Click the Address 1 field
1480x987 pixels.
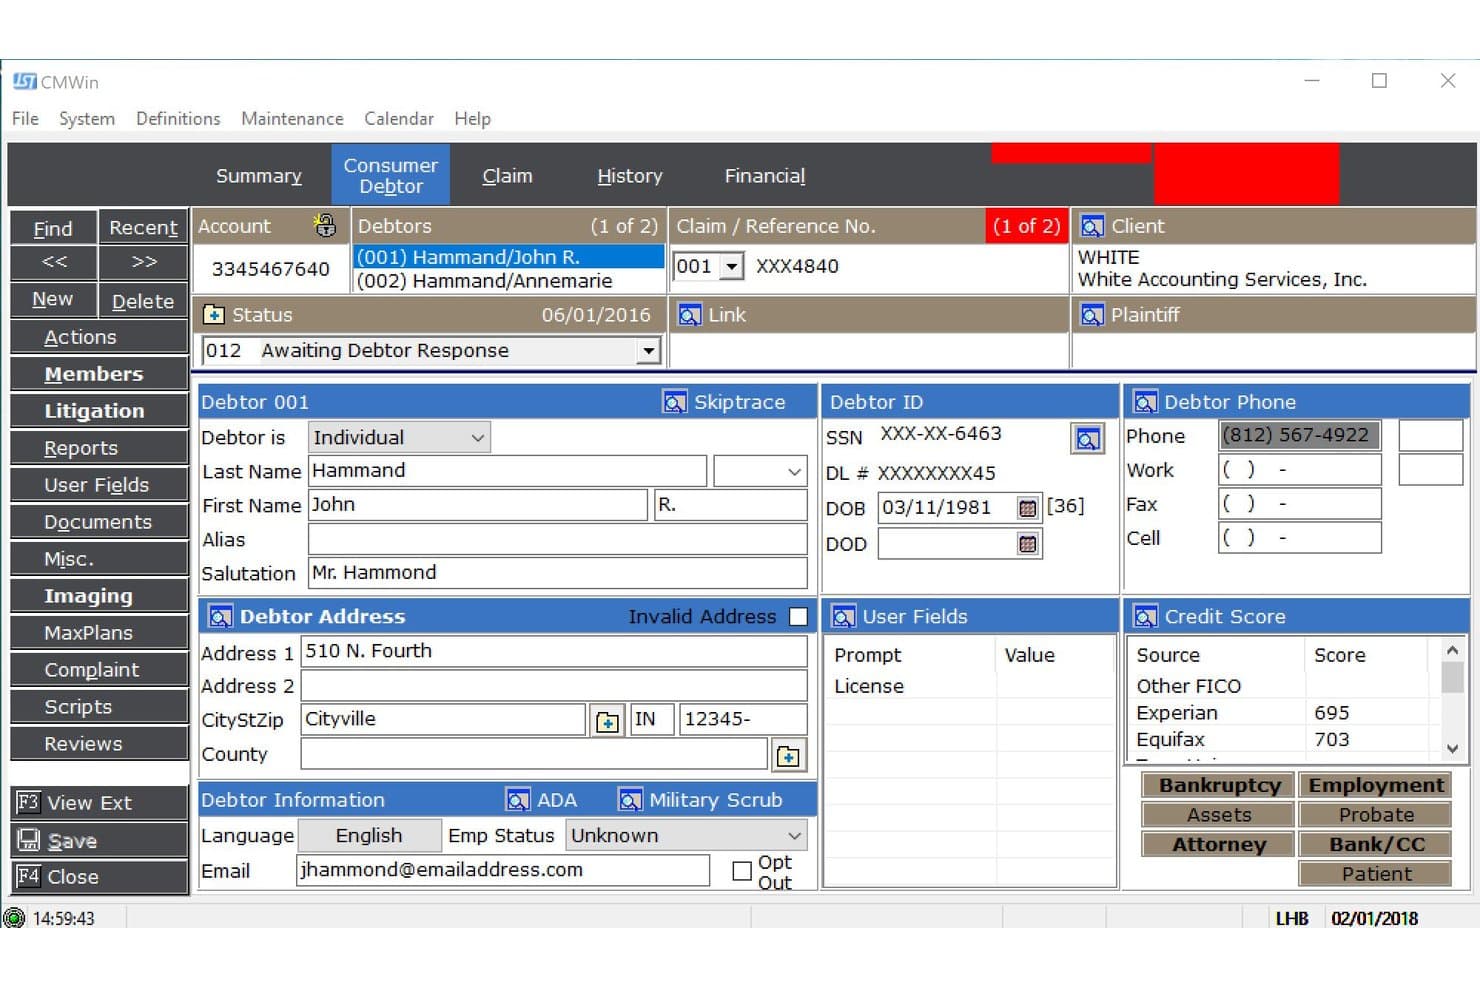pyautogui.click(x=554, y=651)
